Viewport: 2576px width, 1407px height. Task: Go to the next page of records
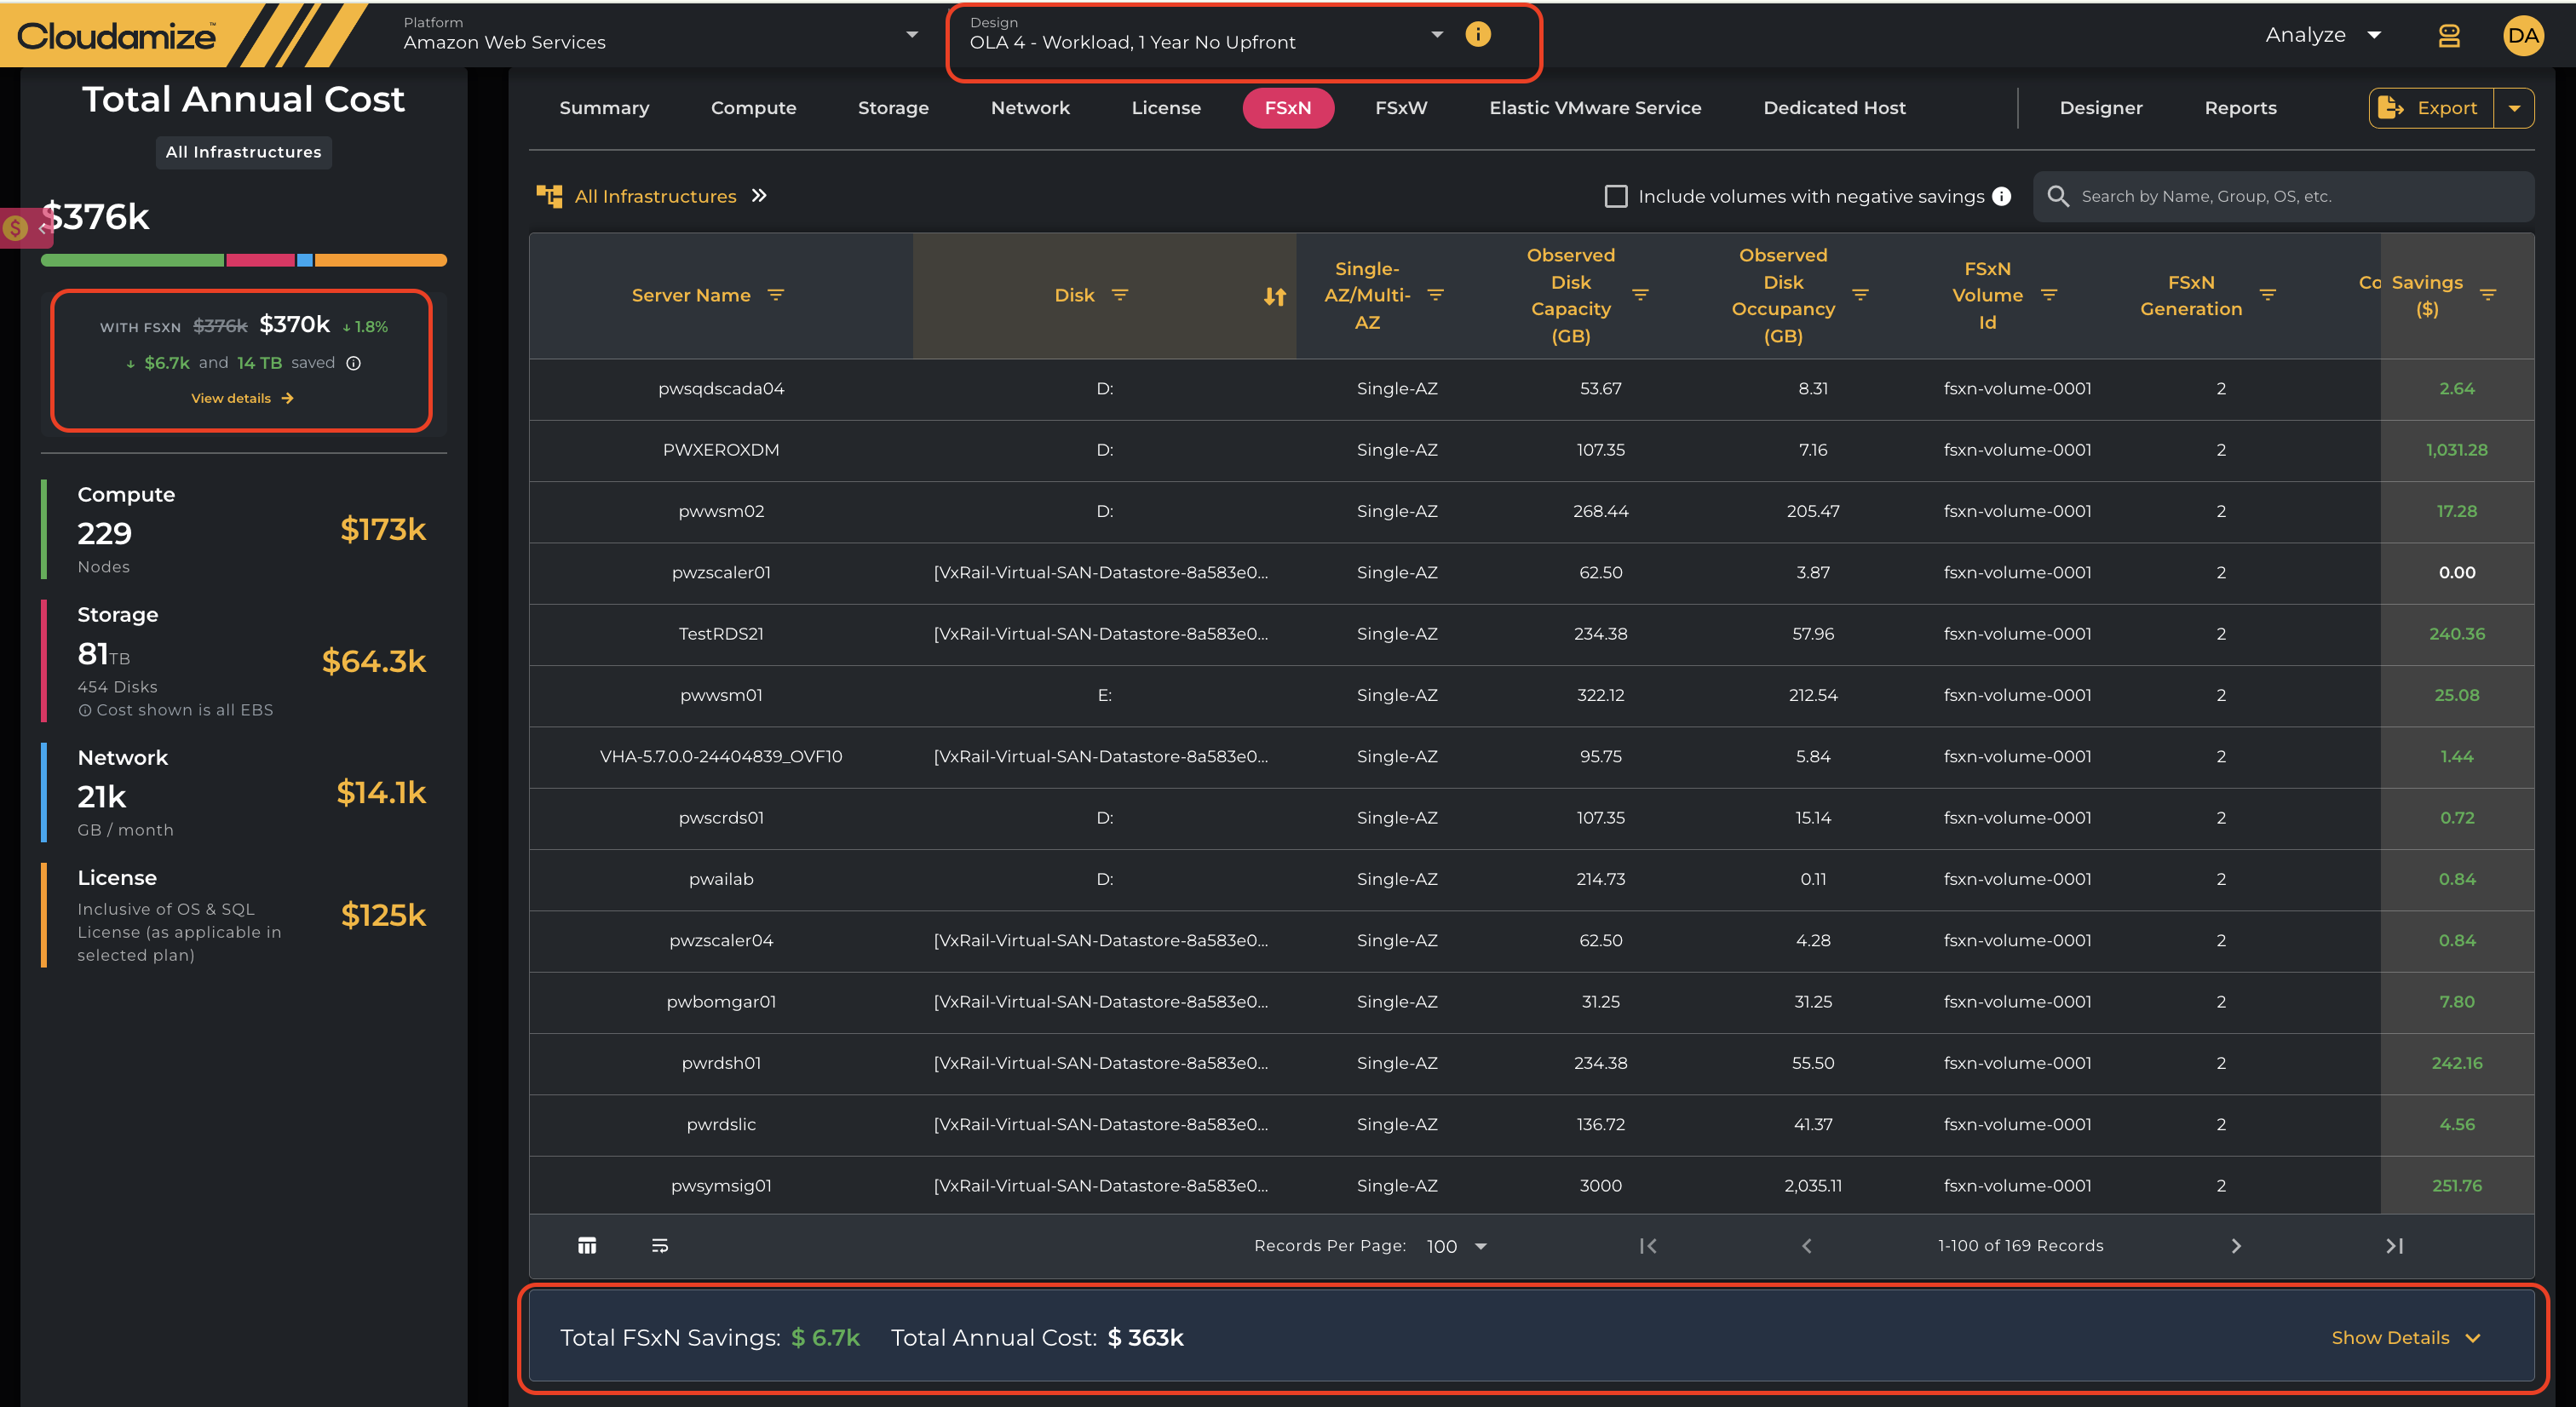[x=2236, y=1246]
